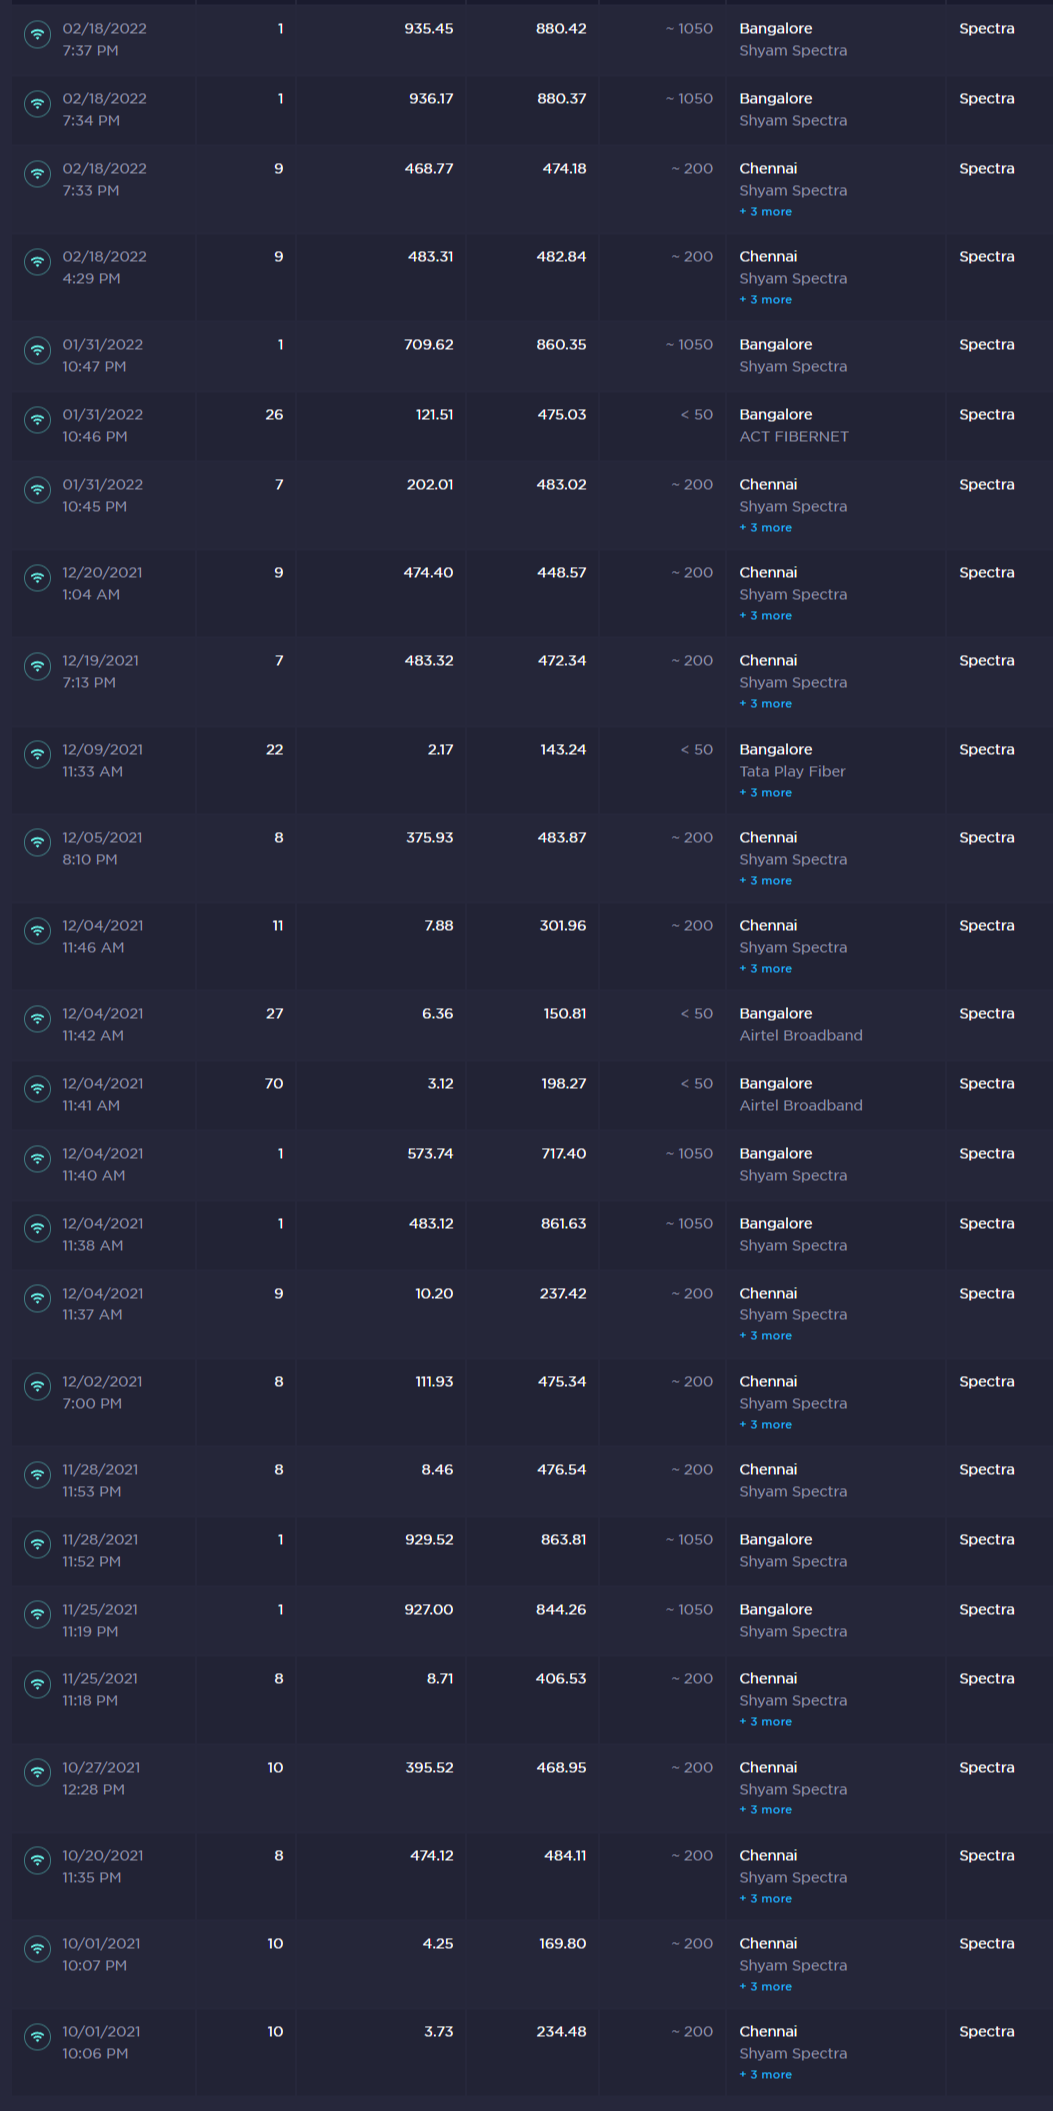The image size is (1053, 2111).
Task: Click upload value 880.42
Action: click(561, 29)
